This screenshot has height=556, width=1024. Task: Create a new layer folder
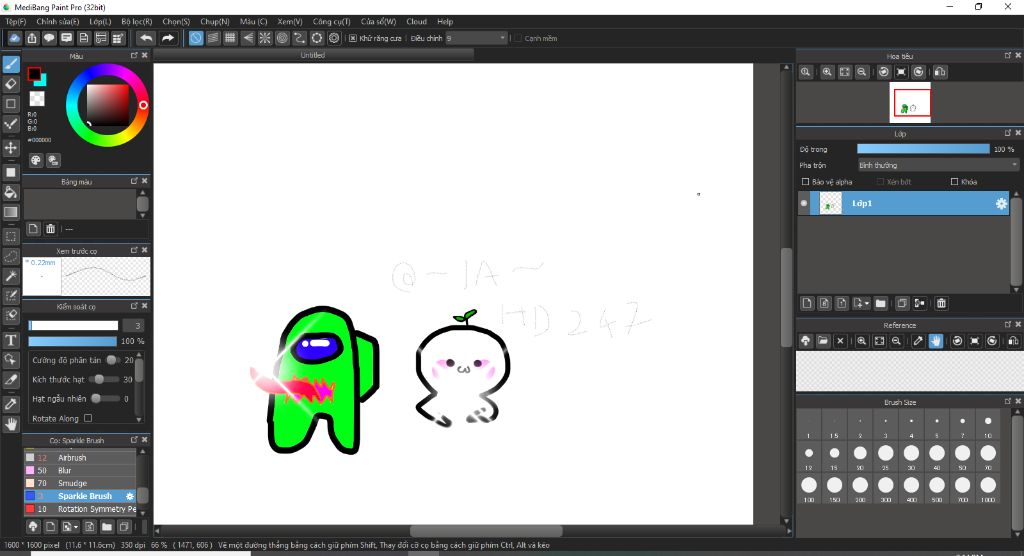click(x=880, y=303)
